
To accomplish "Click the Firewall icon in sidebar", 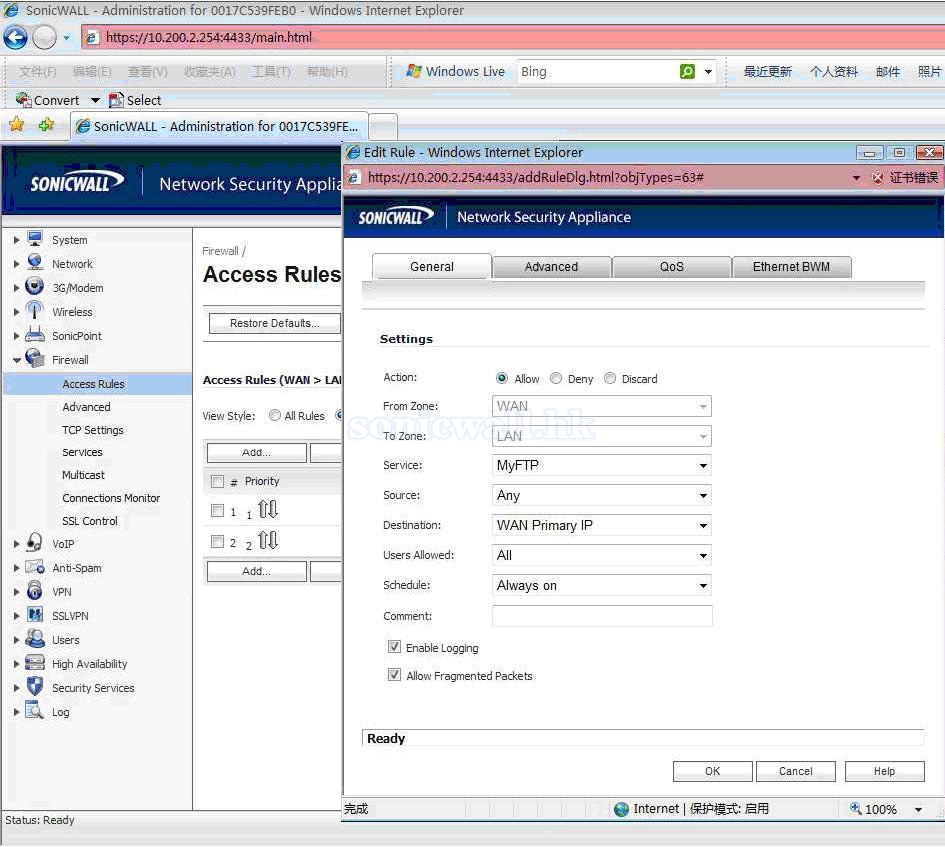I will (35, 359).
